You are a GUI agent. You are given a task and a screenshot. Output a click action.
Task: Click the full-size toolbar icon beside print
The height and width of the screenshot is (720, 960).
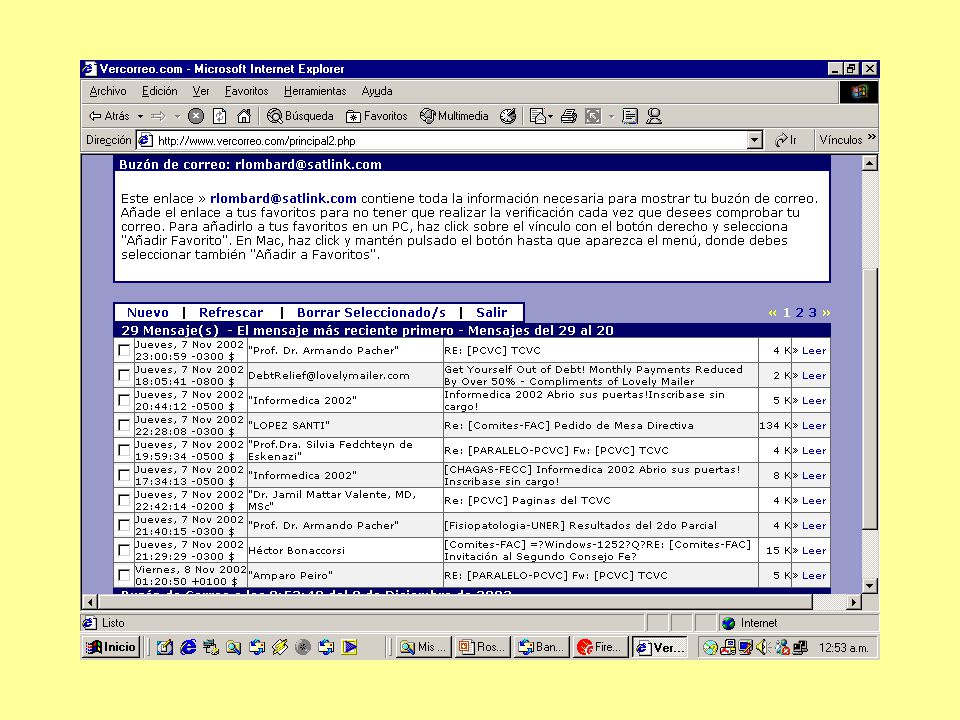[x=593, y=116]
